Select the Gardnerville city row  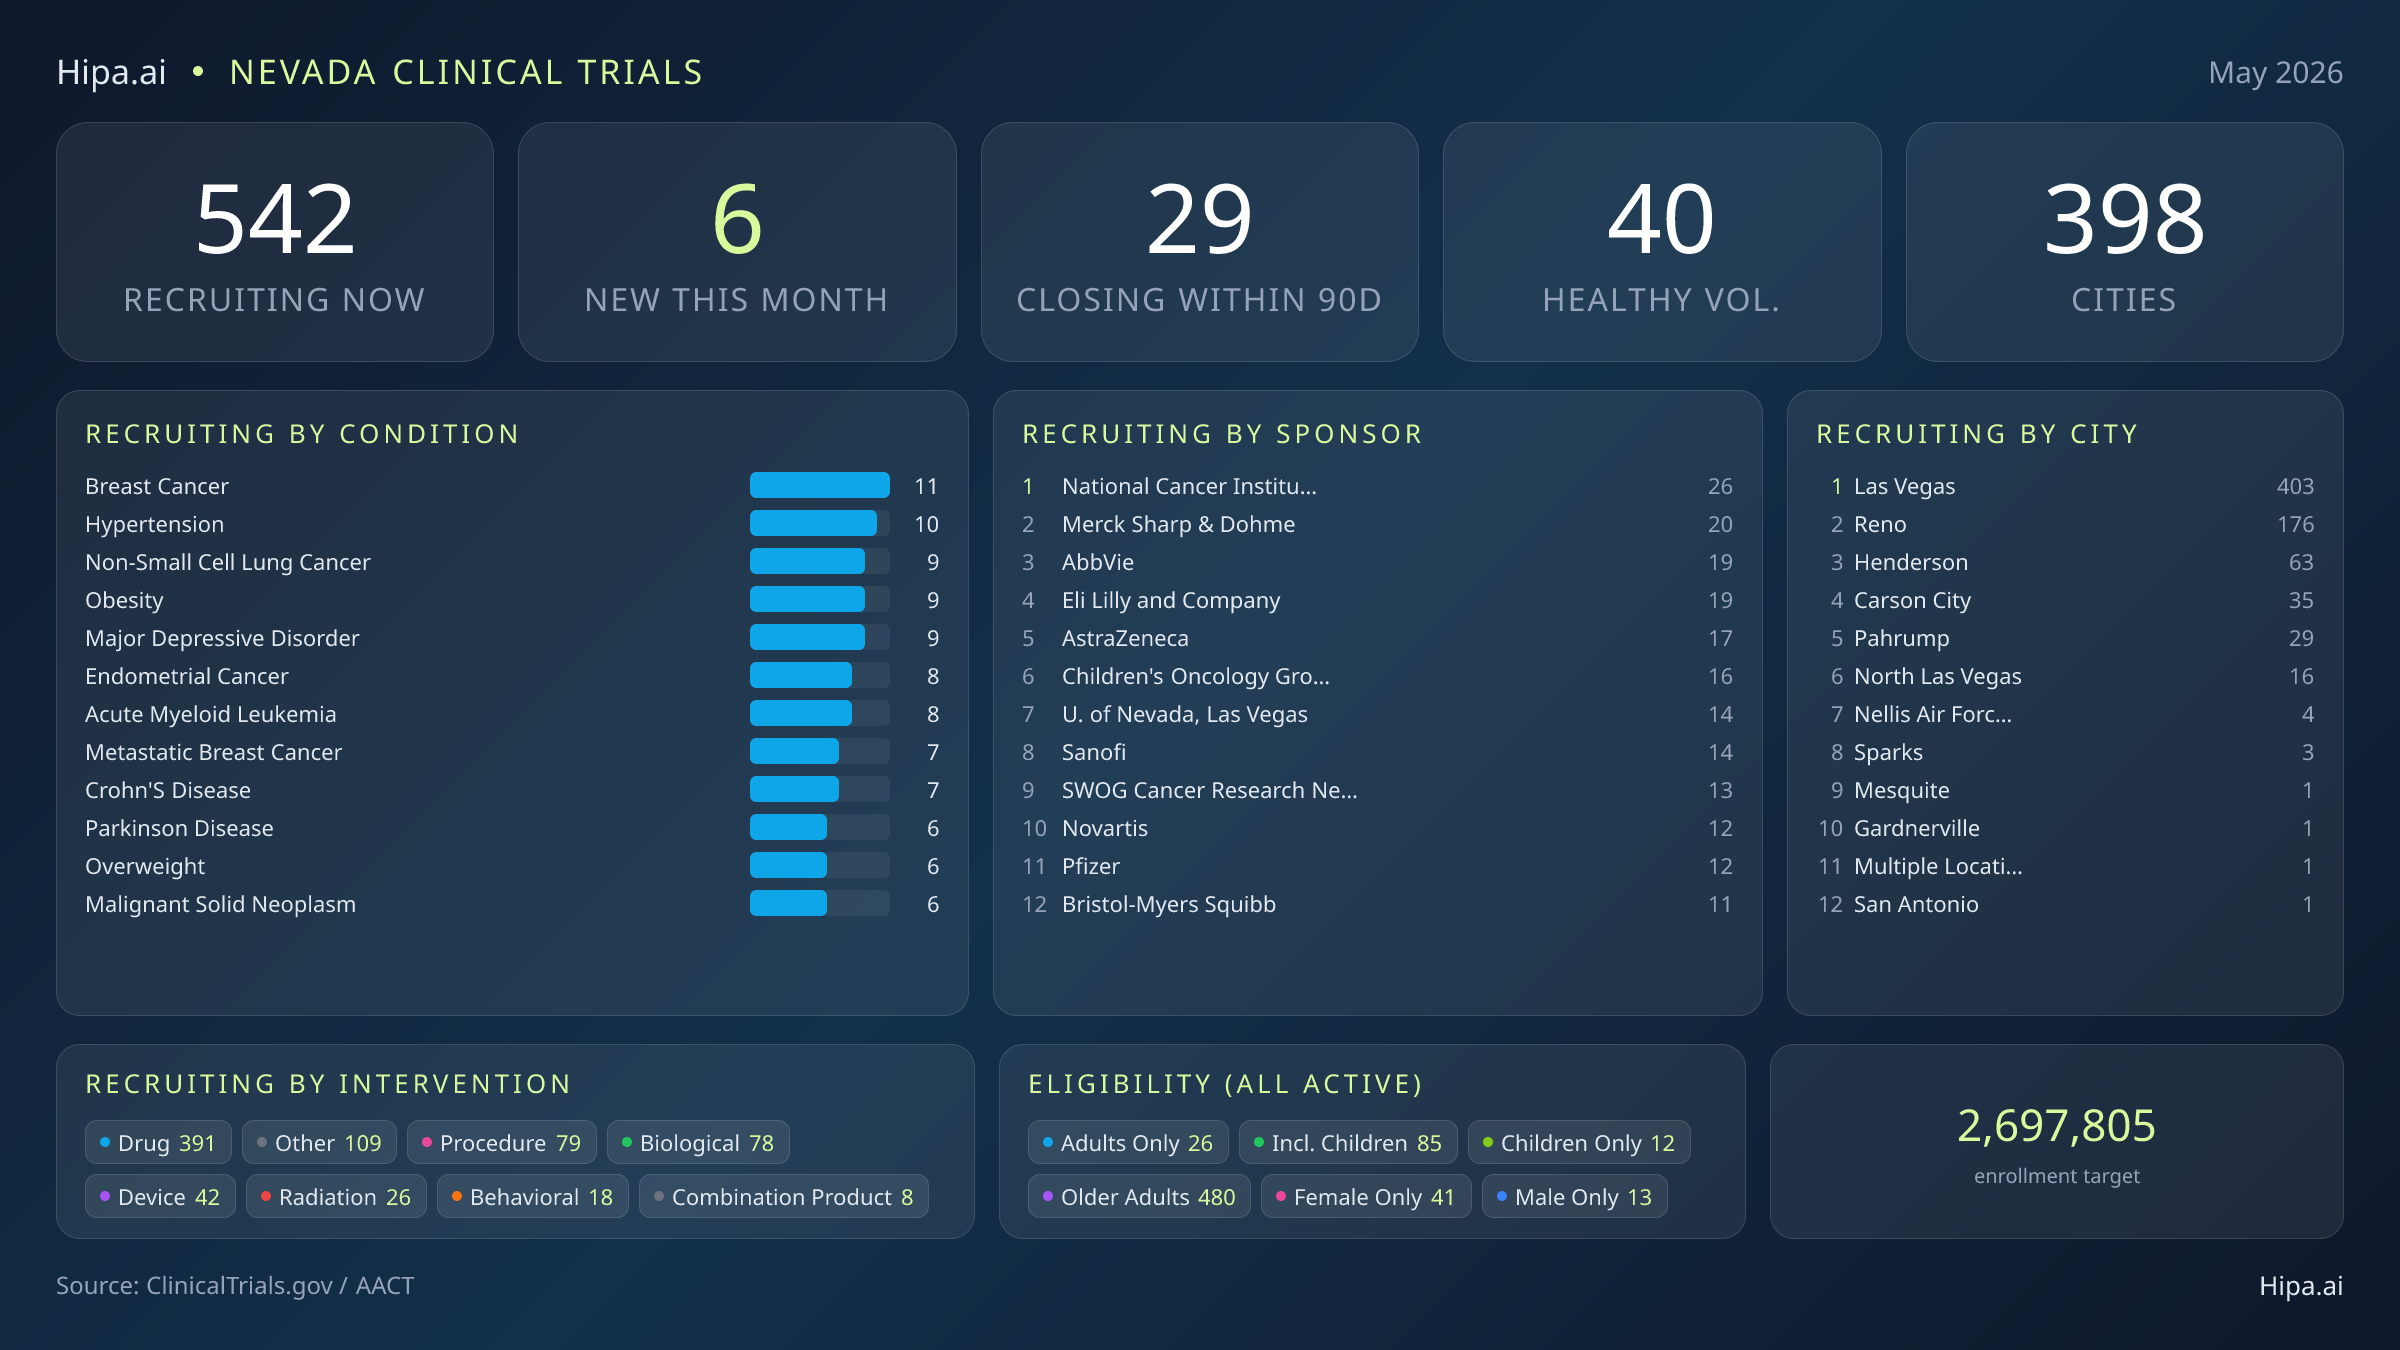pyautogui.click(x=2065, y=828)
